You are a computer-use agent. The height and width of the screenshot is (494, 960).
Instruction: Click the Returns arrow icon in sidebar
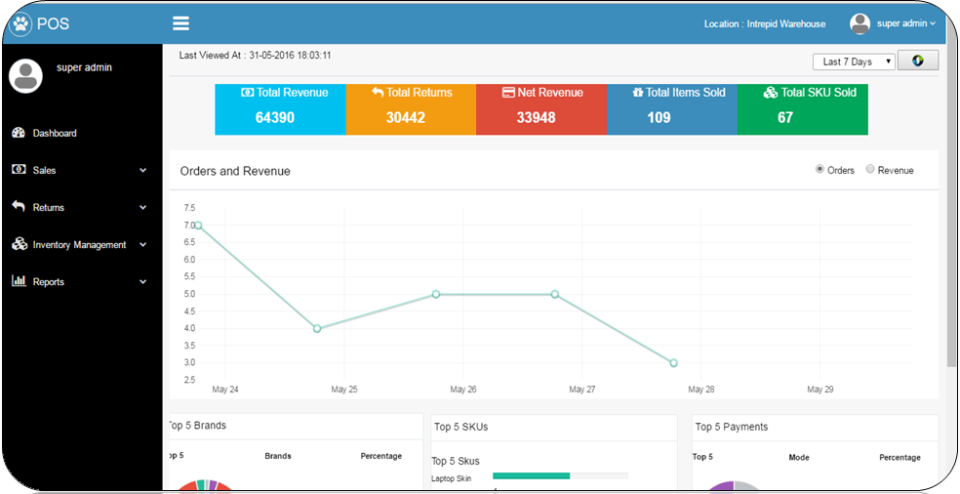point(18,206)
